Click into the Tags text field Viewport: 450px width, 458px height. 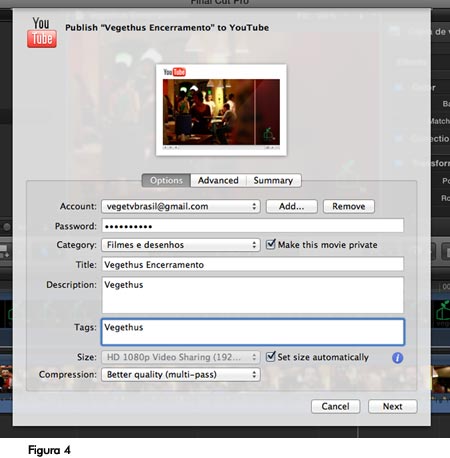tap(253, 332)
